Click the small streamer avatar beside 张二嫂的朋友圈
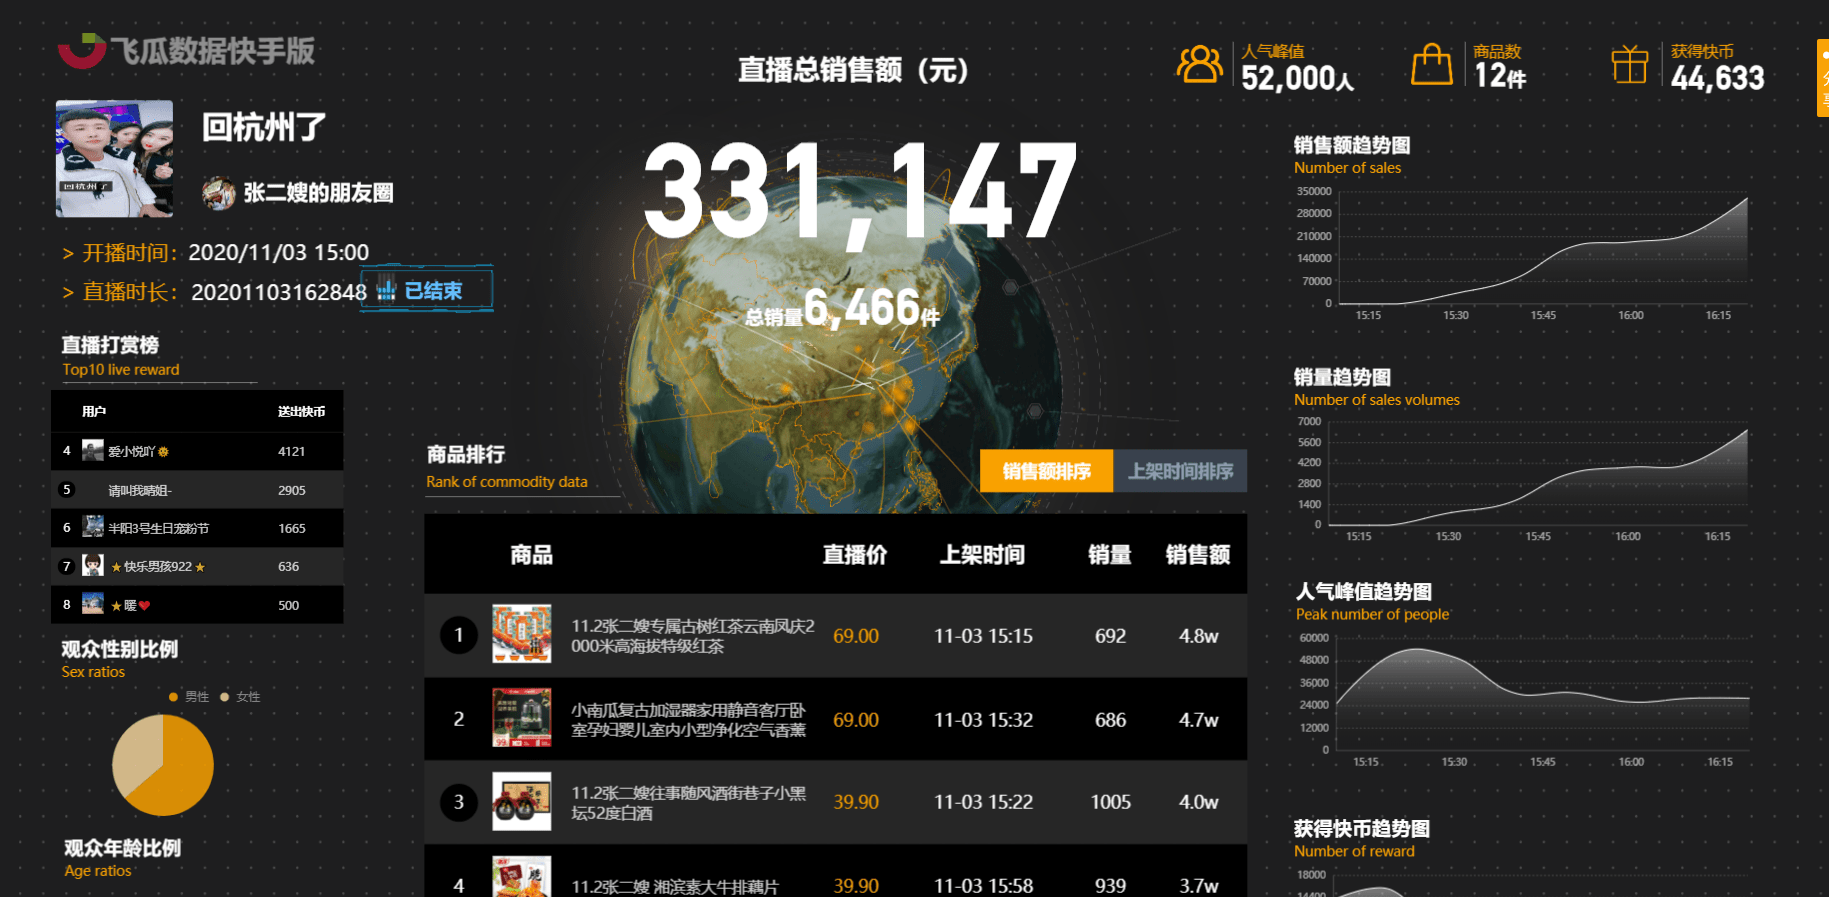 coord(218,193)
